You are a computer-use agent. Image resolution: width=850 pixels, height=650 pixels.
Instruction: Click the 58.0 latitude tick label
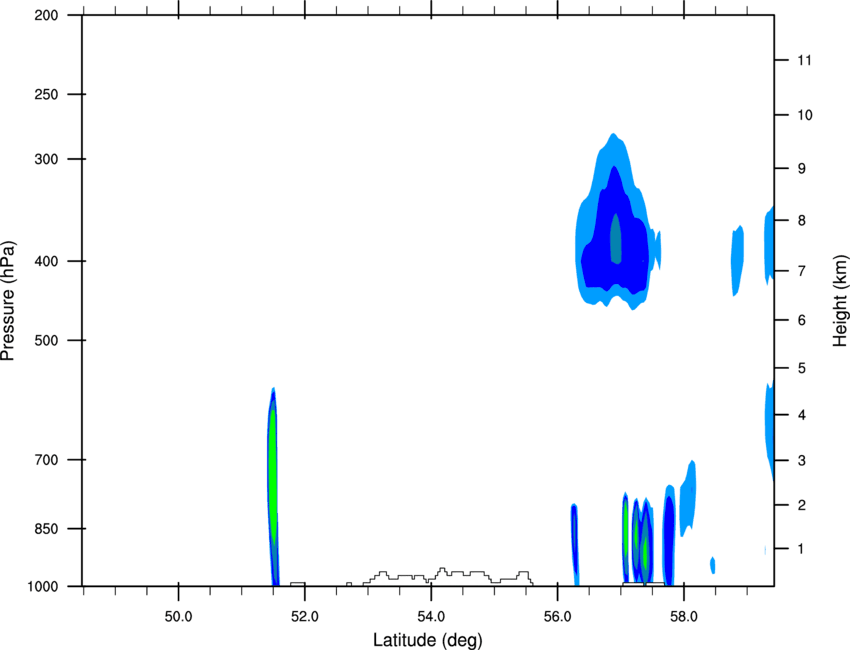coord(684,617)
